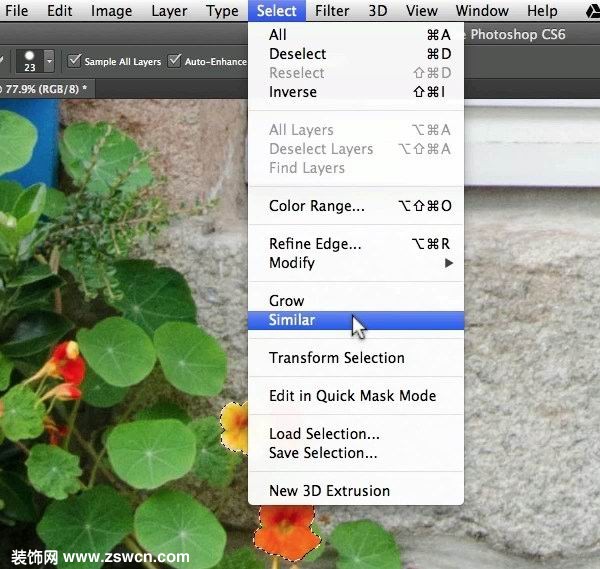Choose Transform Selection
The width and height of the screenshot is (600, 569).
pyautogui.click(x=356, y=358)
